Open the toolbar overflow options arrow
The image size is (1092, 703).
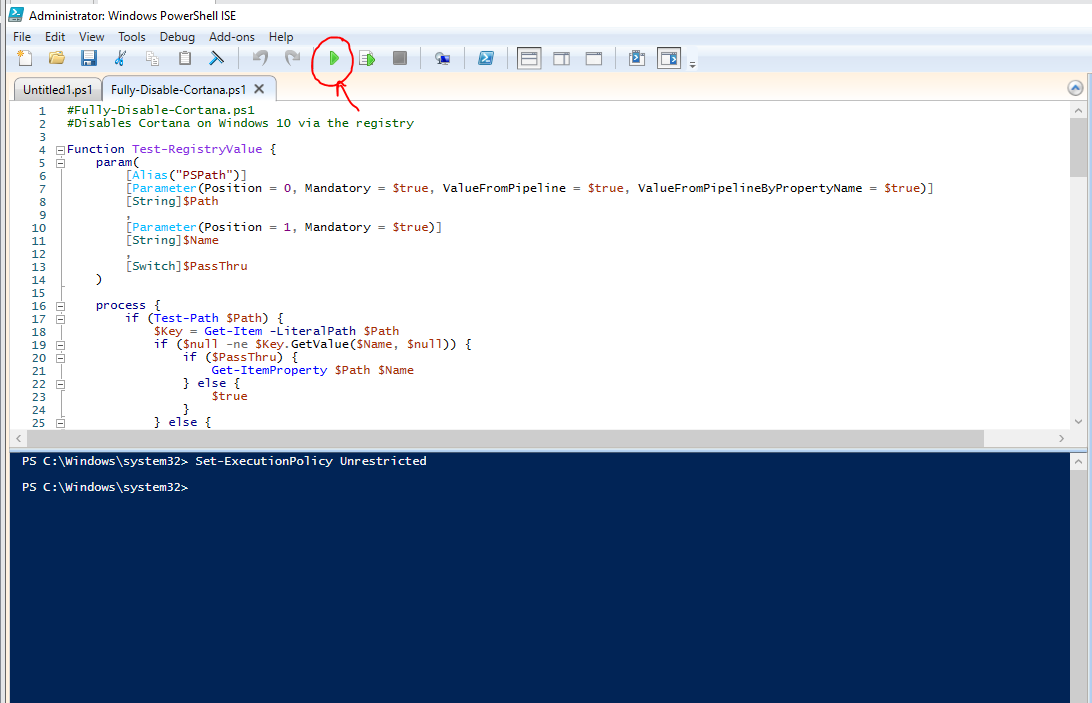(x=692, y=65)
